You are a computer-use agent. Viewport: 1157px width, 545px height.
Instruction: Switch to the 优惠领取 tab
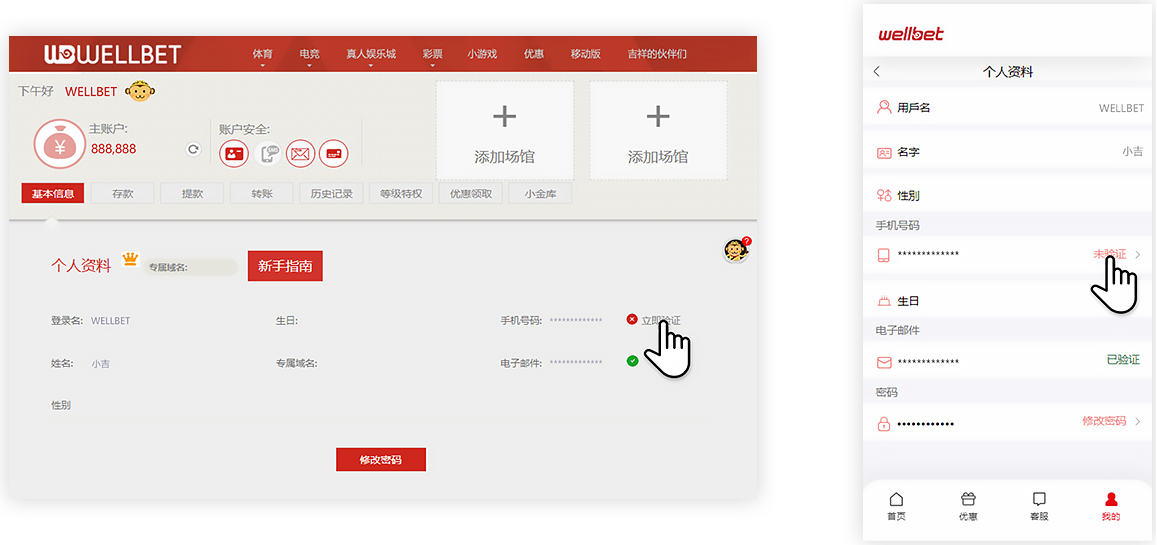[470, 194]
